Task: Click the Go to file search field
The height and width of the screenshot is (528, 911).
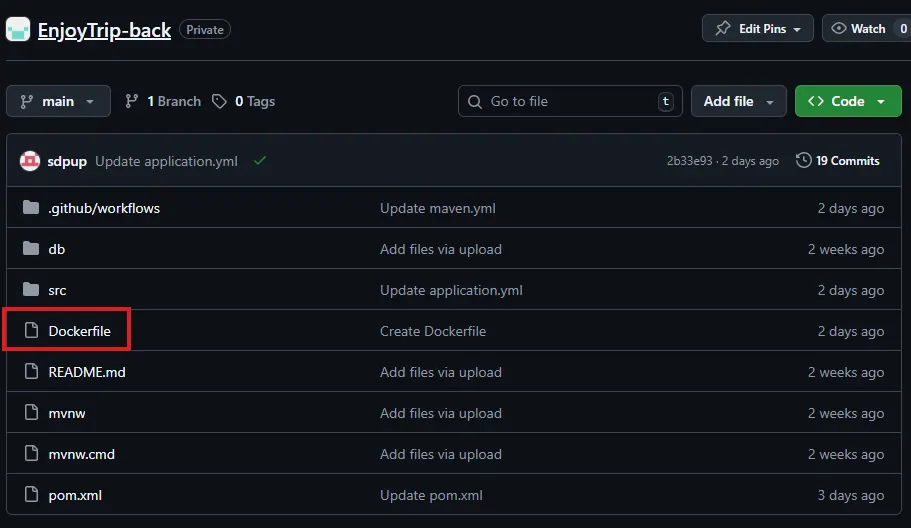Action: 570,101
